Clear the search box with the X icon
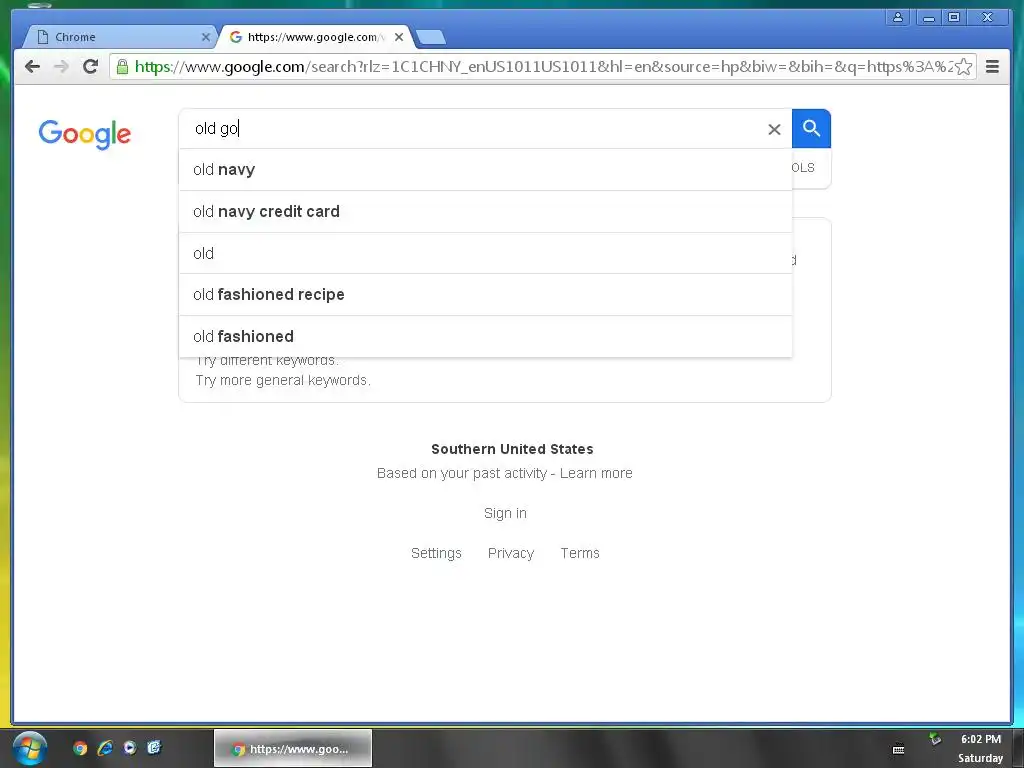Image resolution: width=1024 pixels, height=768 pixels. (774, 129)
